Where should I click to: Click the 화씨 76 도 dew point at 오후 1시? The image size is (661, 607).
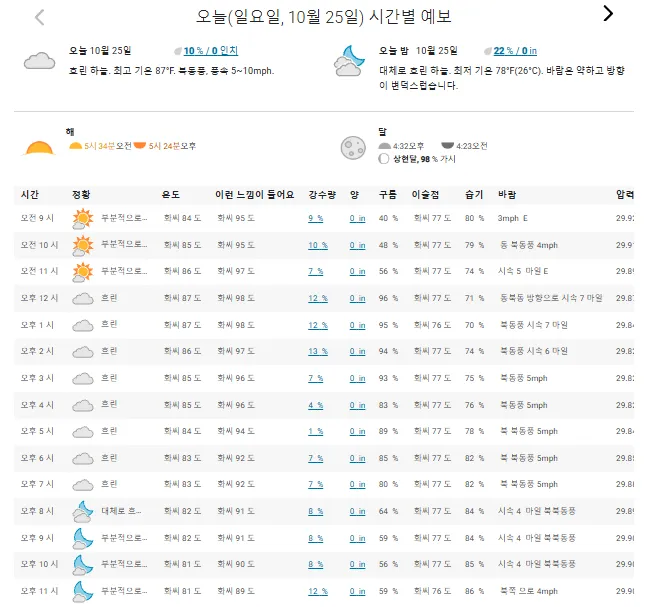[432, 325]
